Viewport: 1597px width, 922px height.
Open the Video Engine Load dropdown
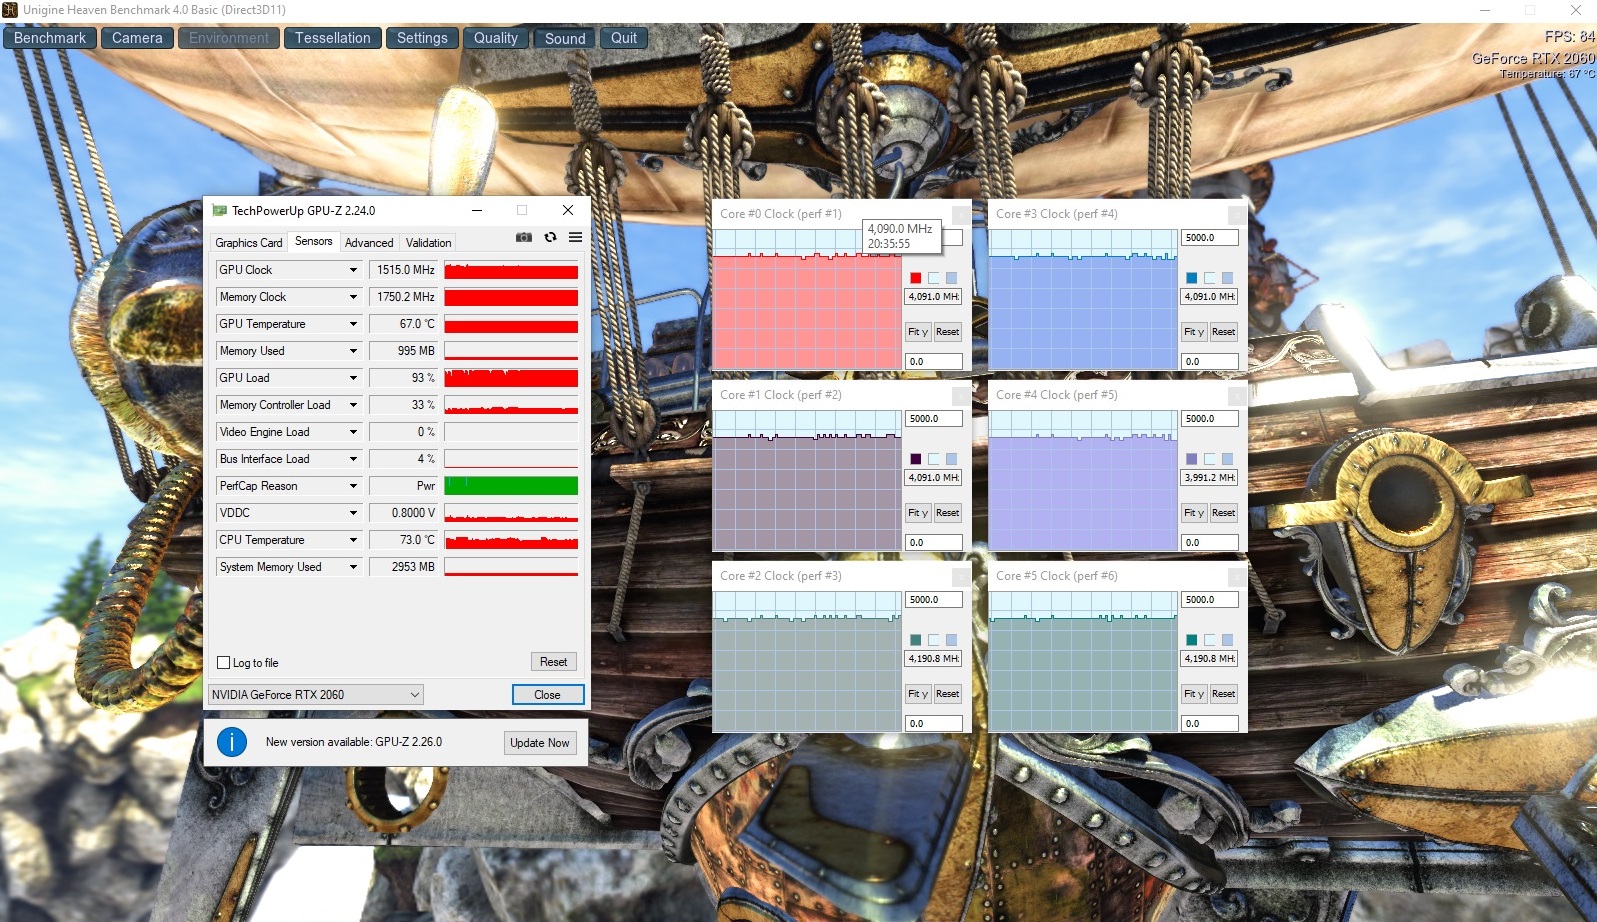353,432
